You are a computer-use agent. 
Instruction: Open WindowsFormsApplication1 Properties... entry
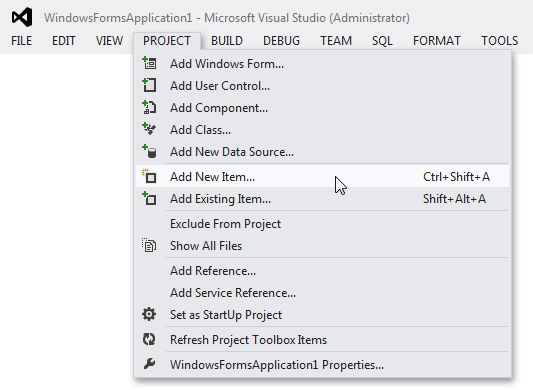click(x=322, y=364)
